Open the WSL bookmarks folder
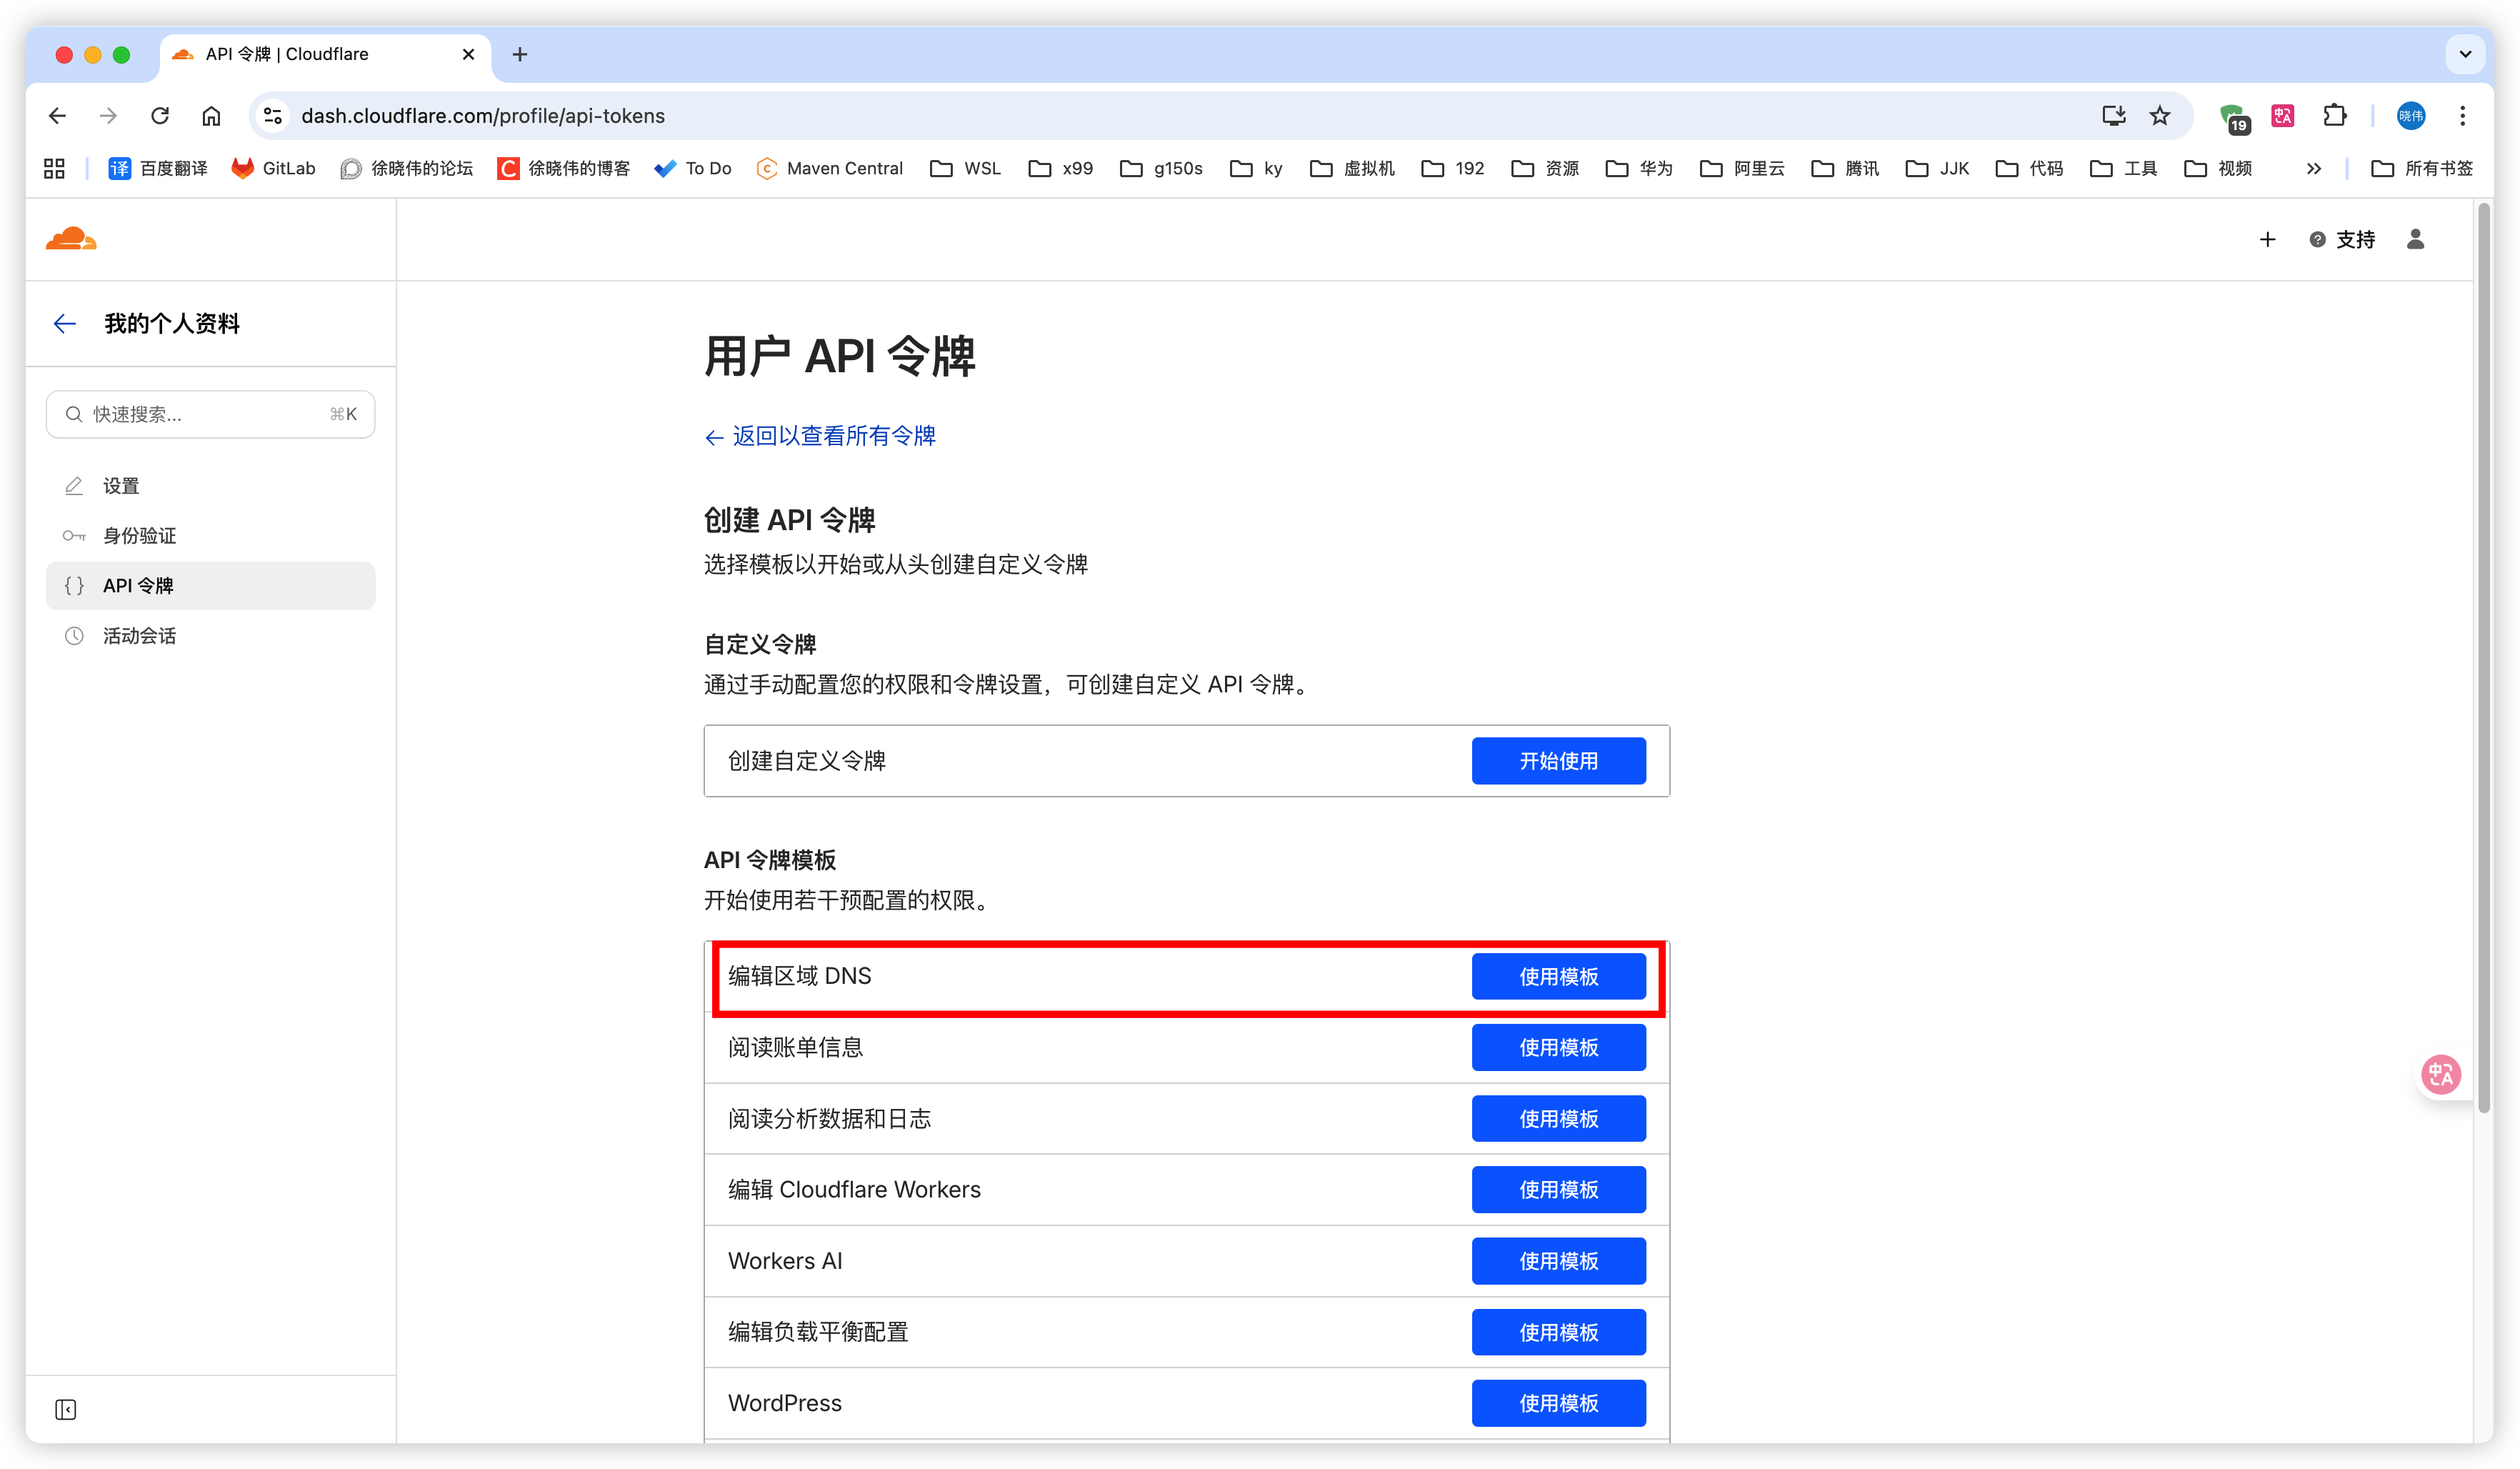This screenshot has width=2520, height=1469. 965,168
